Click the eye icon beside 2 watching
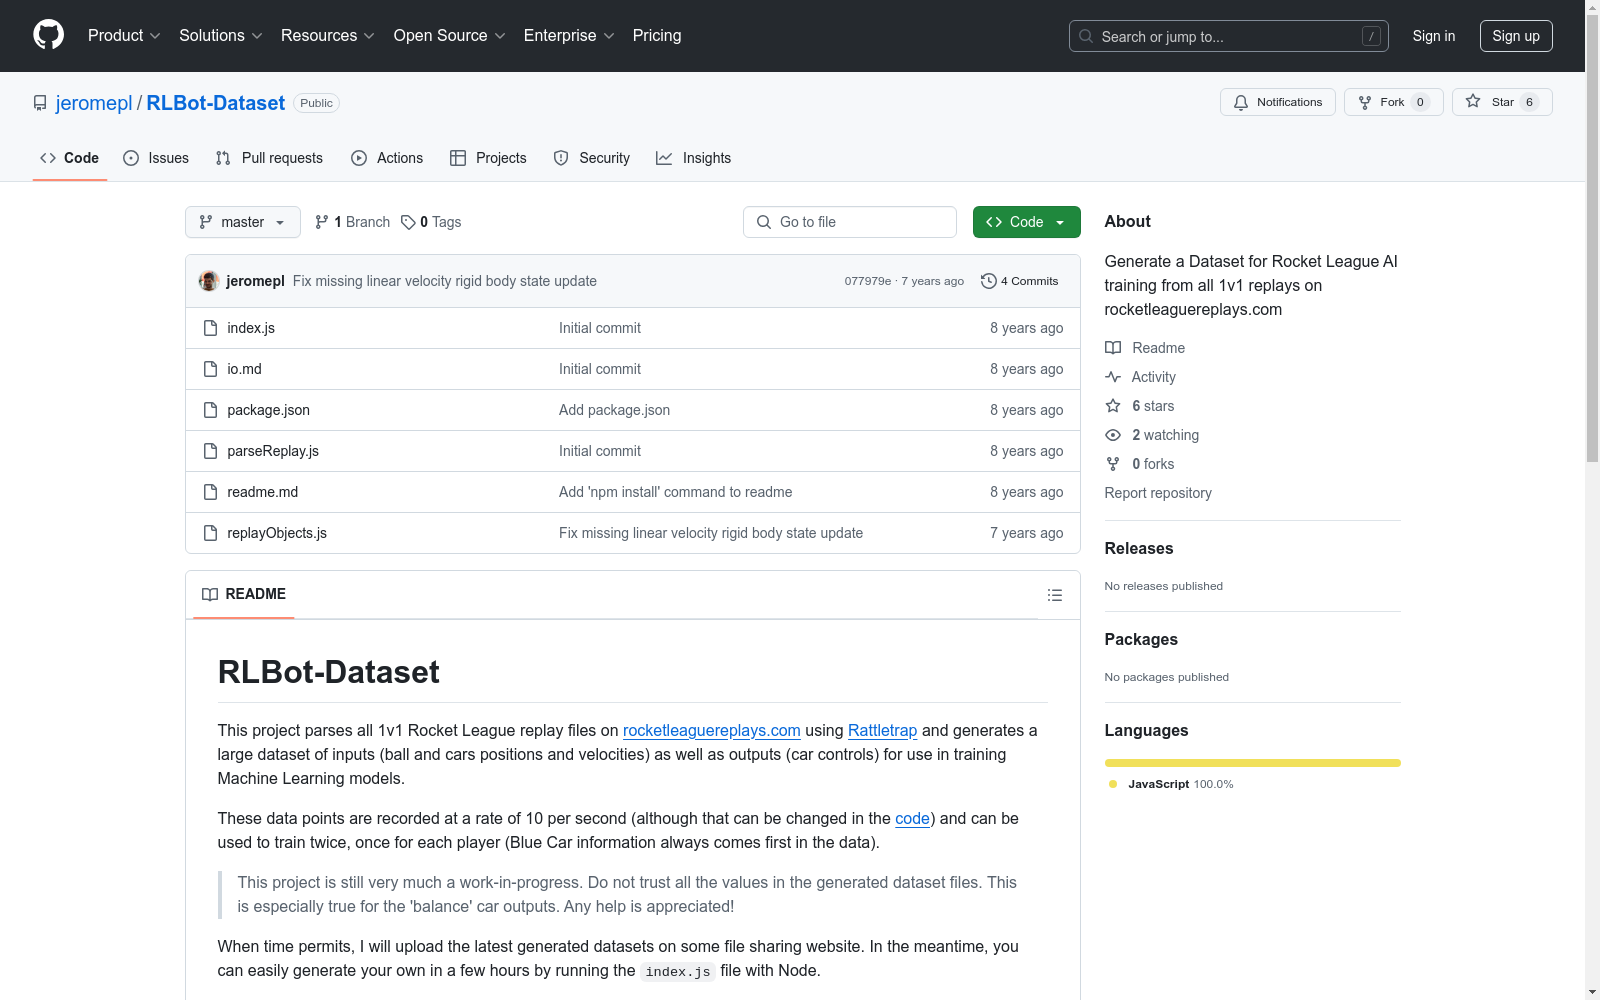Viewport: 1600px width, 1000px height. [x=1113, y=435]
